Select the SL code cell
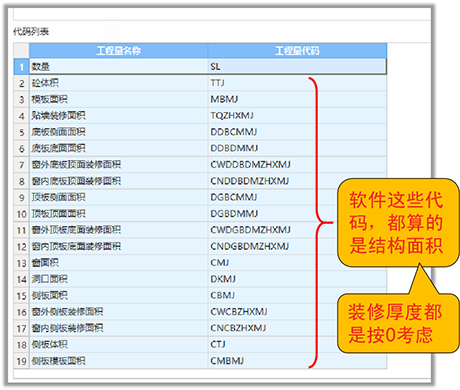The image size is (460, 390). click(x=297, y=66)
